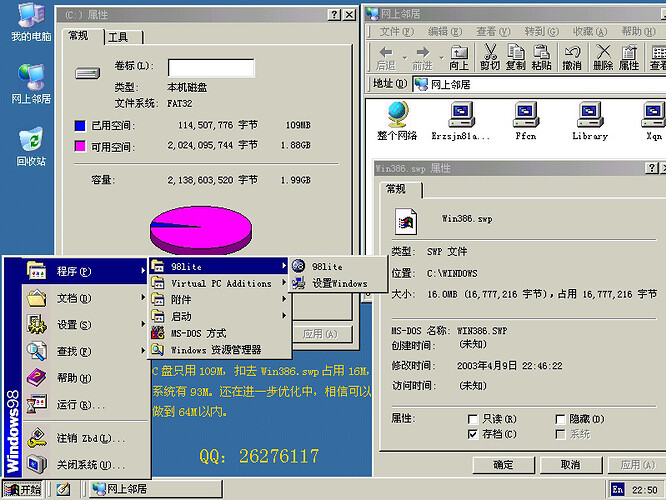The width and height of the screenshot is (666, 500).
Task: Click the Start (开始) button
Action: (x=23, y=489)
